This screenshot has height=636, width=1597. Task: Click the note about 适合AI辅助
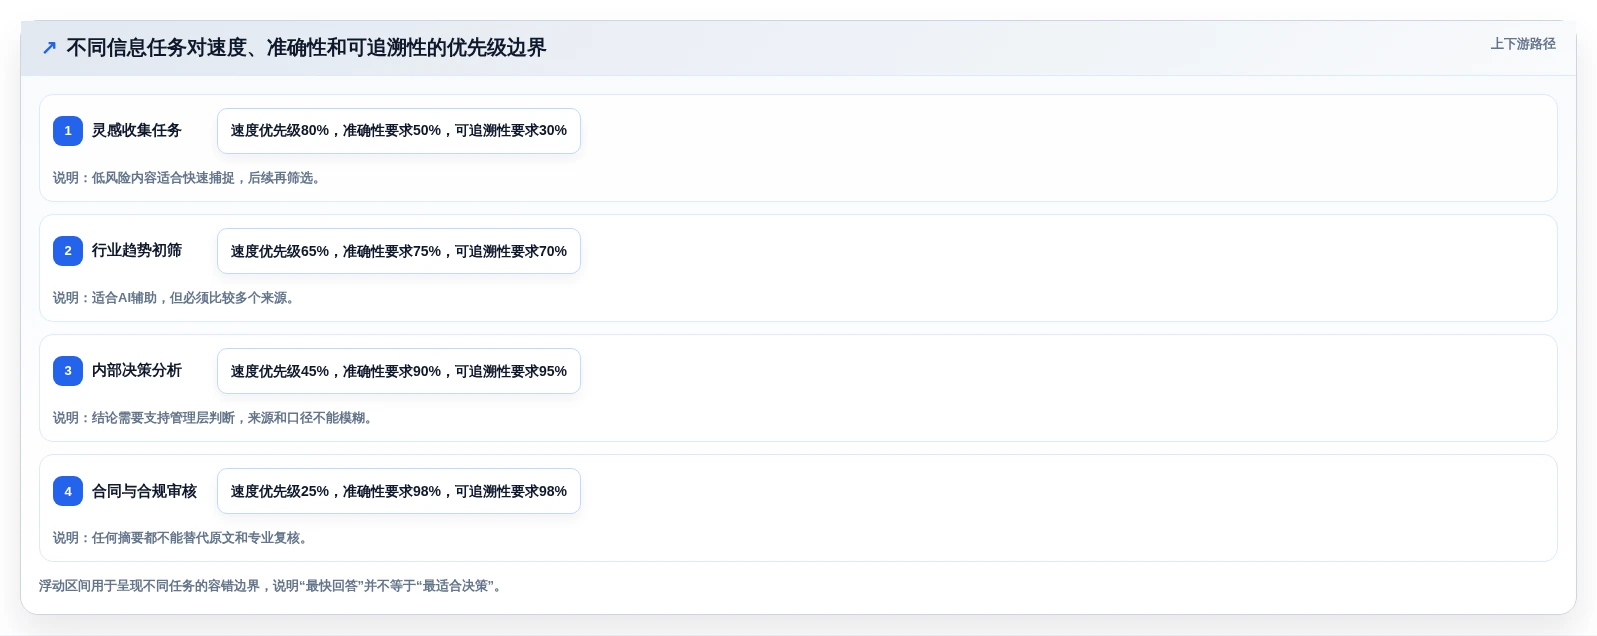click(174, 298)
